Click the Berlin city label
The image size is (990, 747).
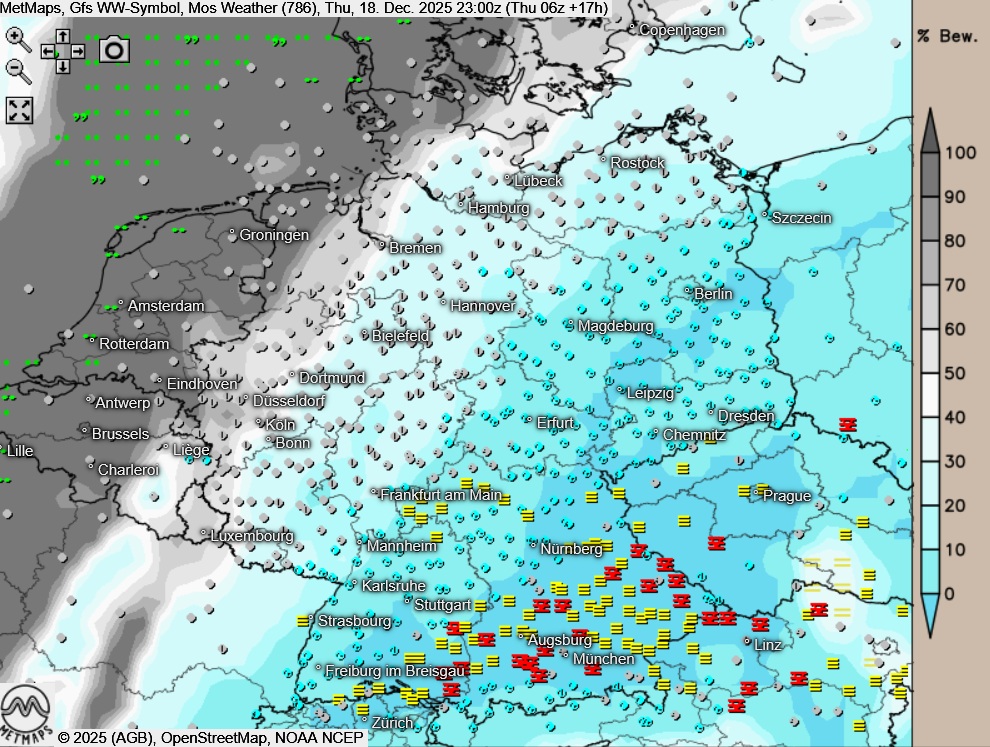tap(713, 294)
